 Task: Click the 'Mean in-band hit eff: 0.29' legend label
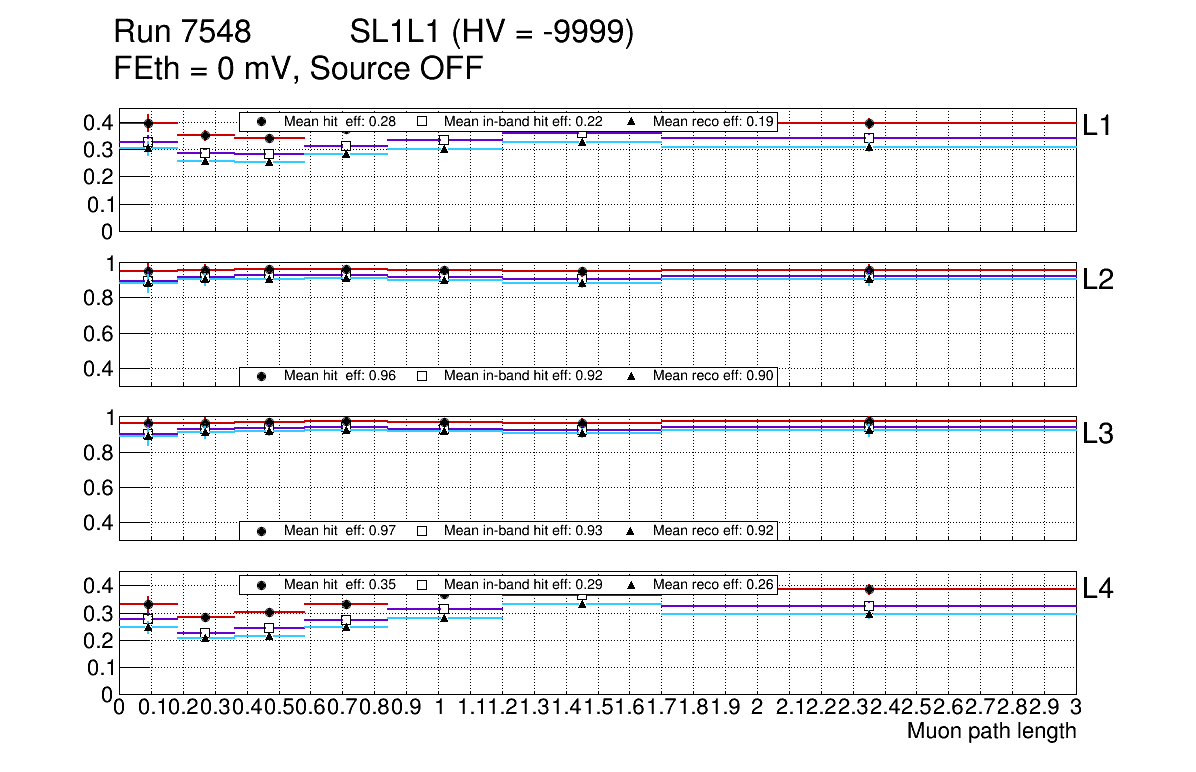pos(523,585)
